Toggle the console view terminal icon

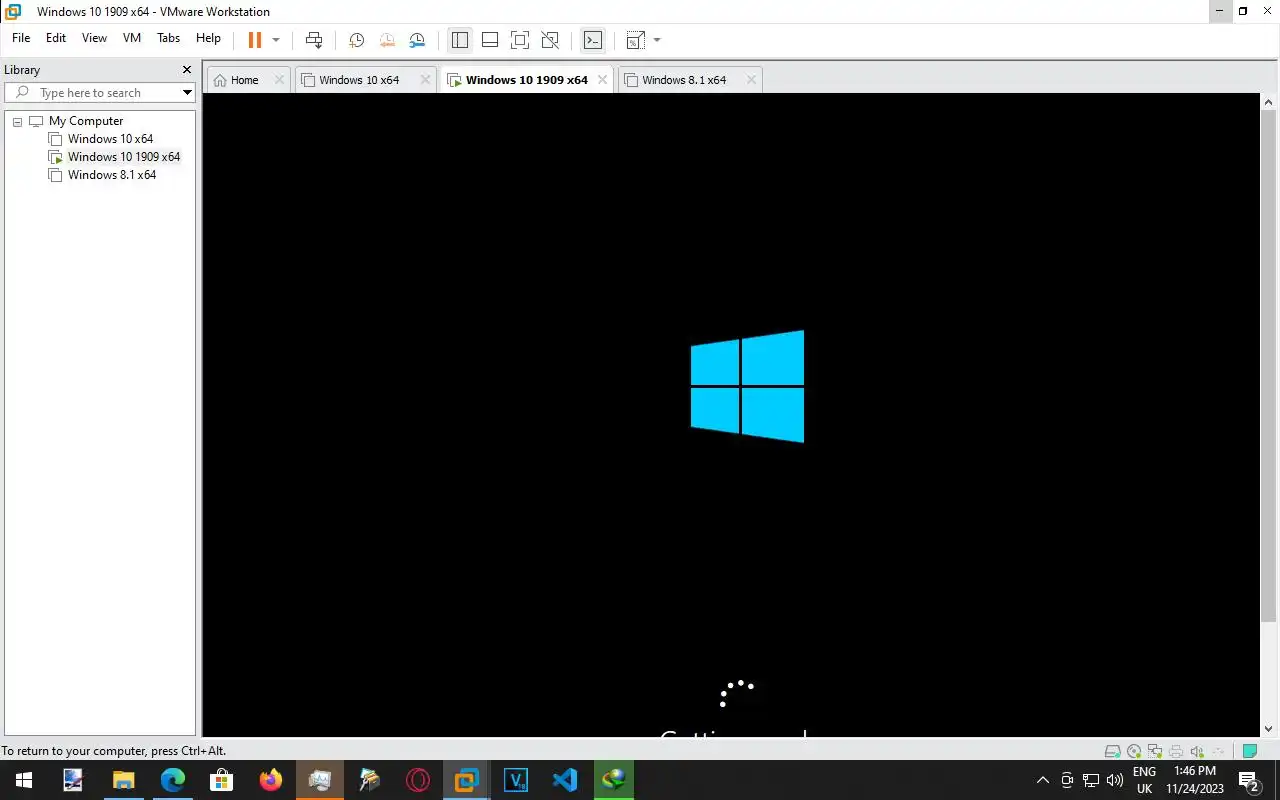coord(593,40)
